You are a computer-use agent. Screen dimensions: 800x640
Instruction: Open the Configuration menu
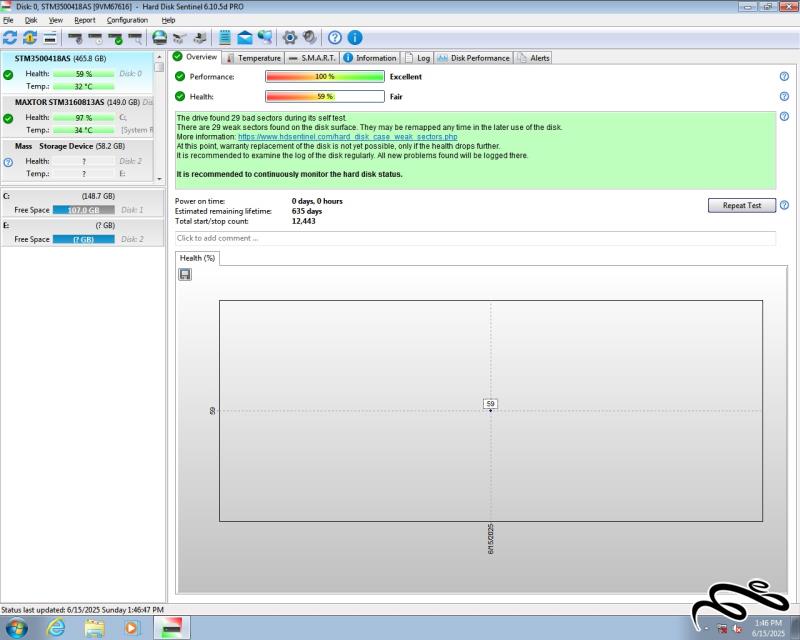127,20
